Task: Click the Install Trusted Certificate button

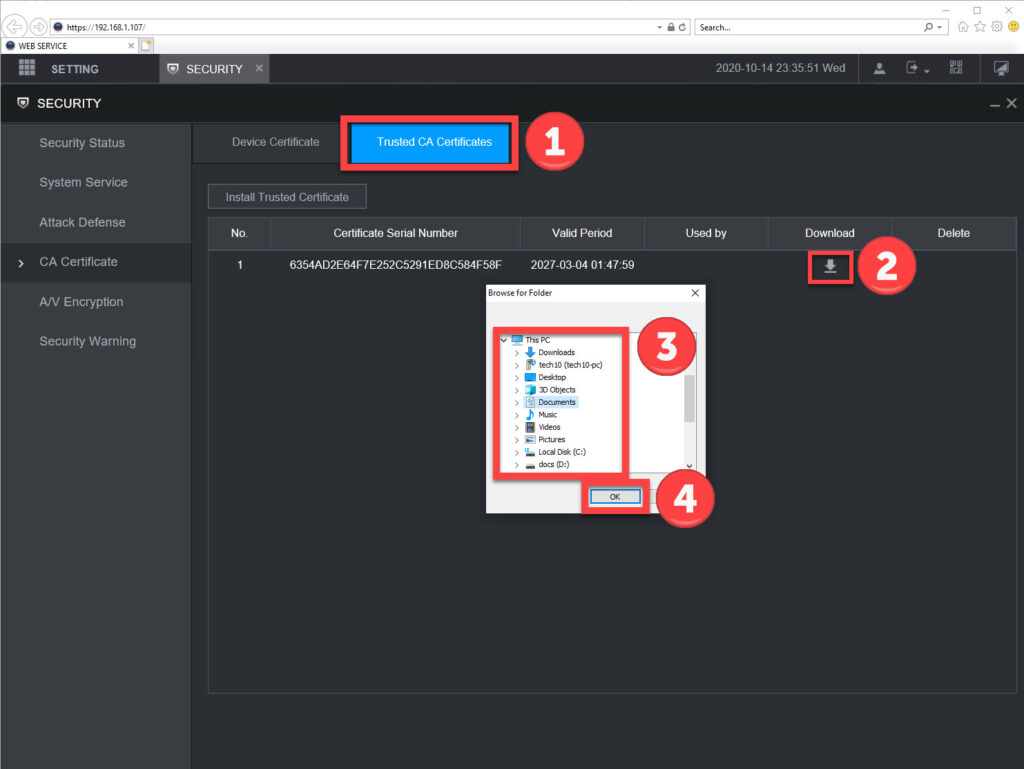Action: pyautogui.click(x=287, y=197)
